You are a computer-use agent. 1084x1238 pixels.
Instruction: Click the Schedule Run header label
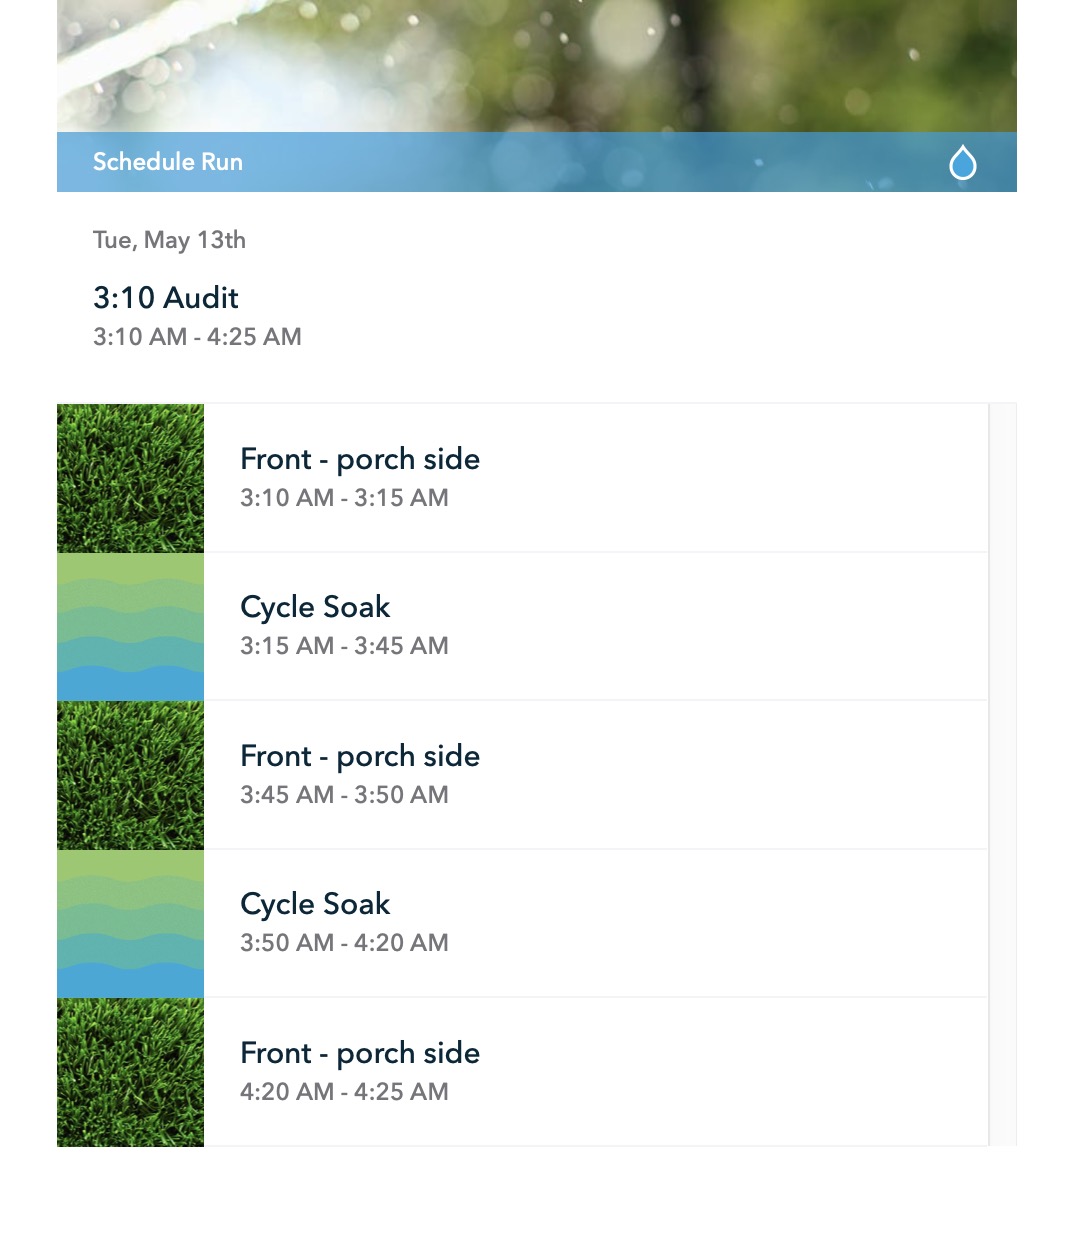coord(168,162)
